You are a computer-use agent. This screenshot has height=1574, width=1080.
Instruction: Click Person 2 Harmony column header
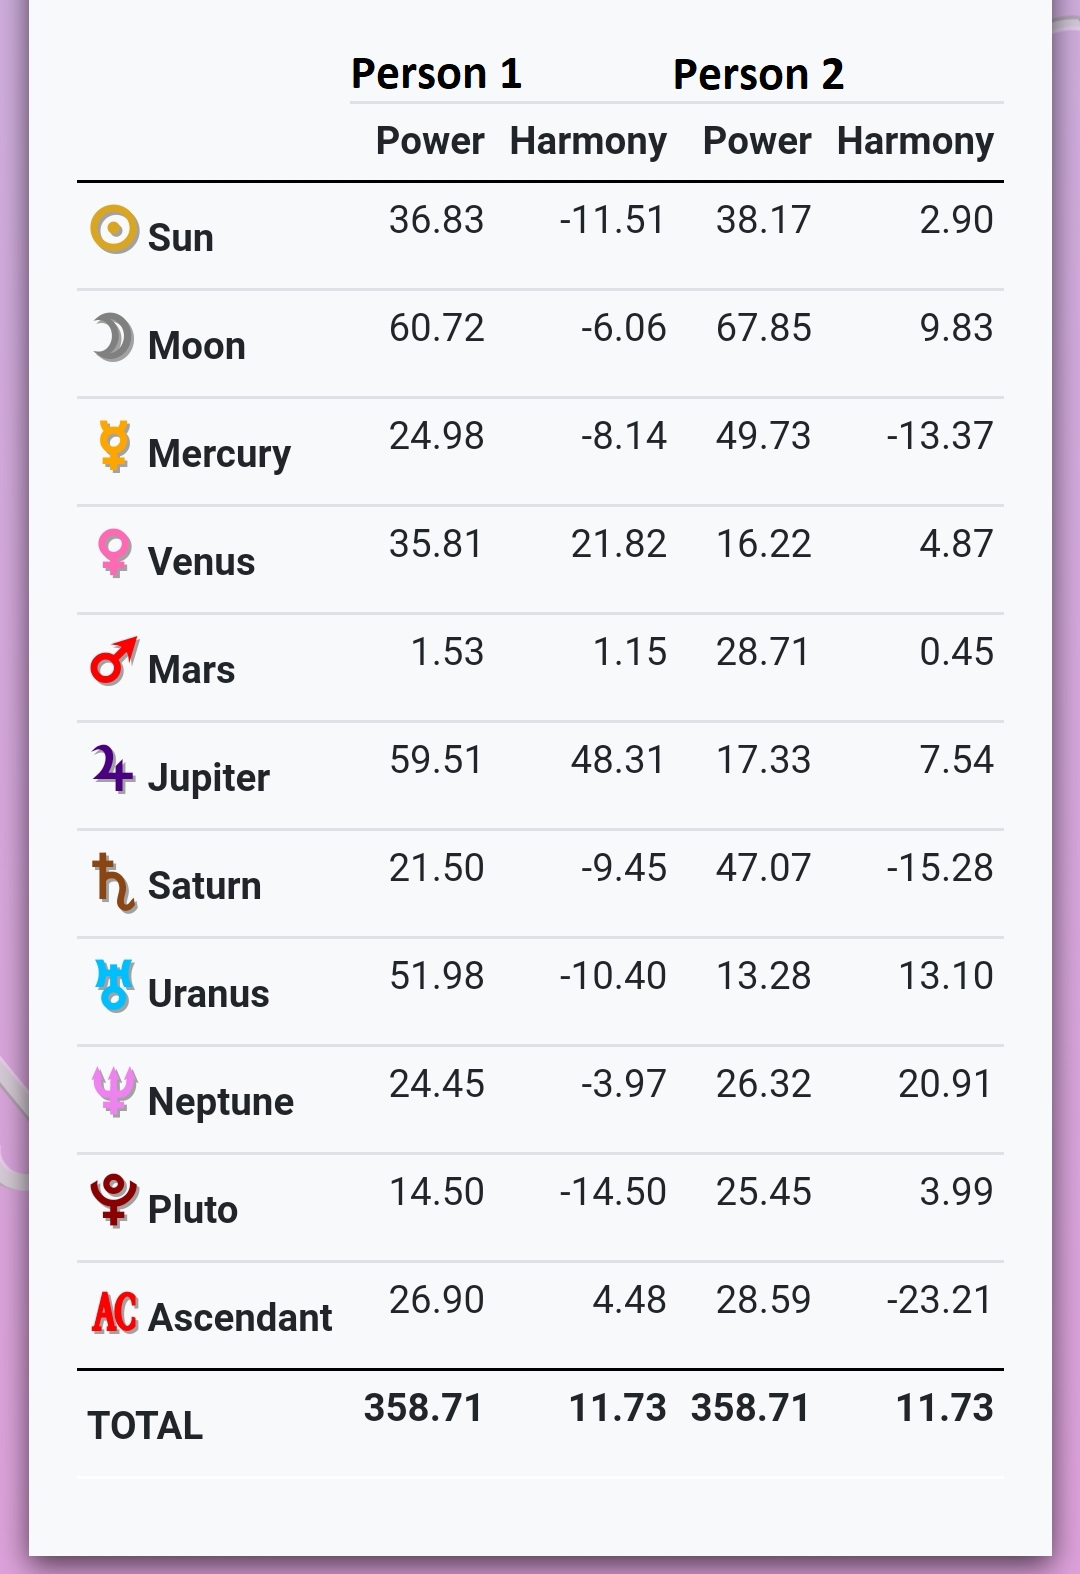915,141
